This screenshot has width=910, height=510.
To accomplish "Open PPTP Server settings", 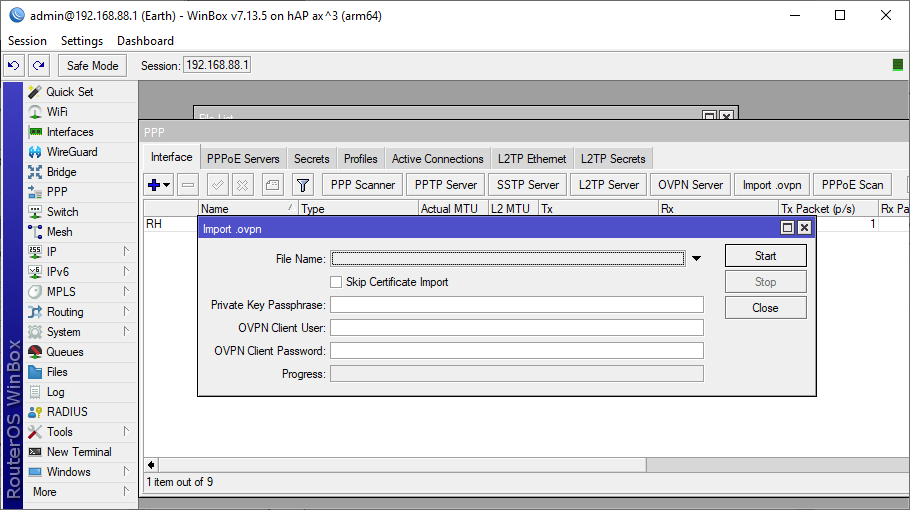I will (x=446, y=185).
